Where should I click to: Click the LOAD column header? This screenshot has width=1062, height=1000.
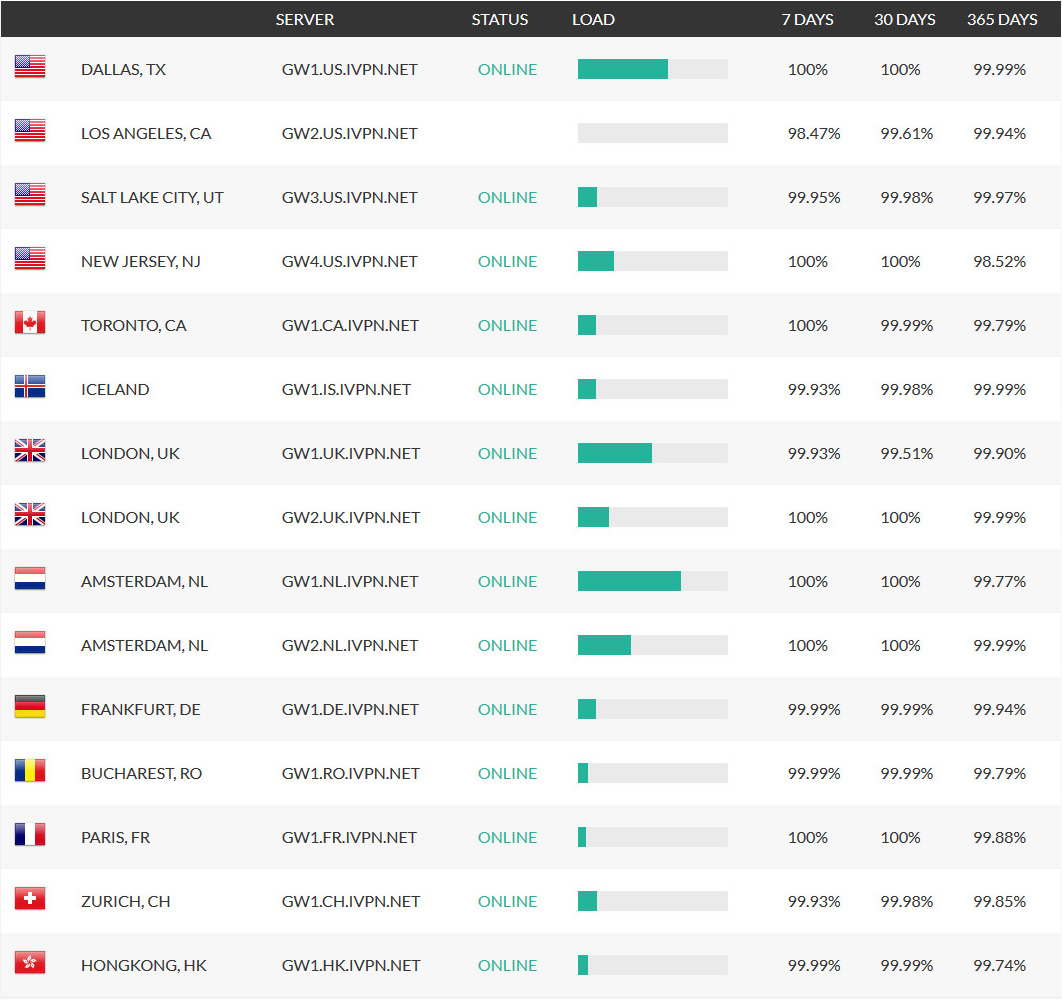tap(593, 20)
